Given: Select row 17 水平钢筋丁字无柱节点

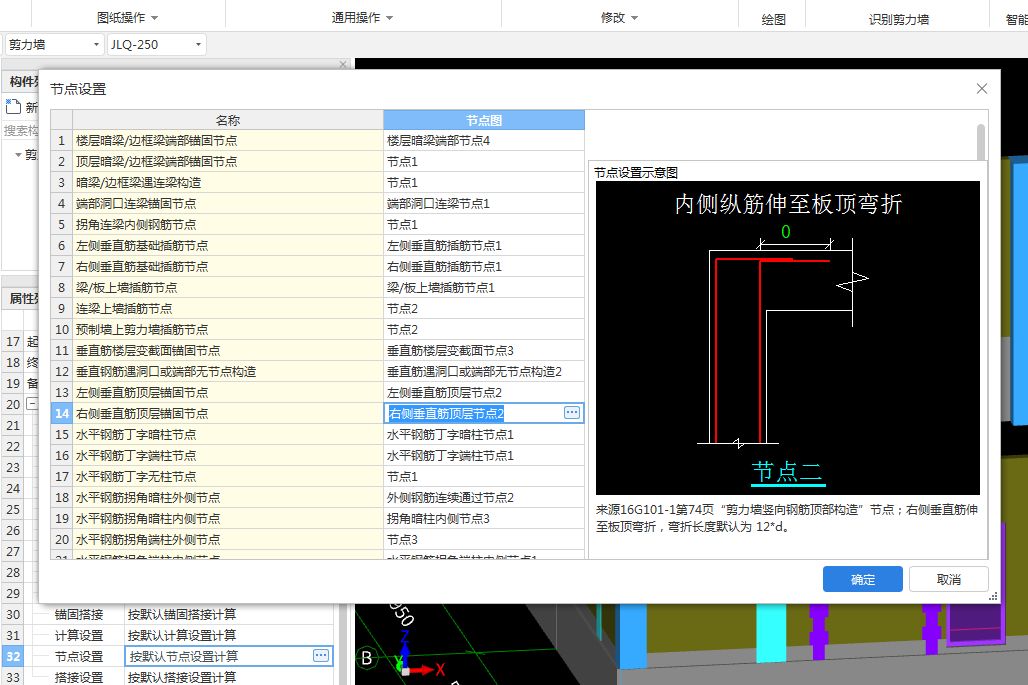Looking at the screenshot, I should [227, 476].
